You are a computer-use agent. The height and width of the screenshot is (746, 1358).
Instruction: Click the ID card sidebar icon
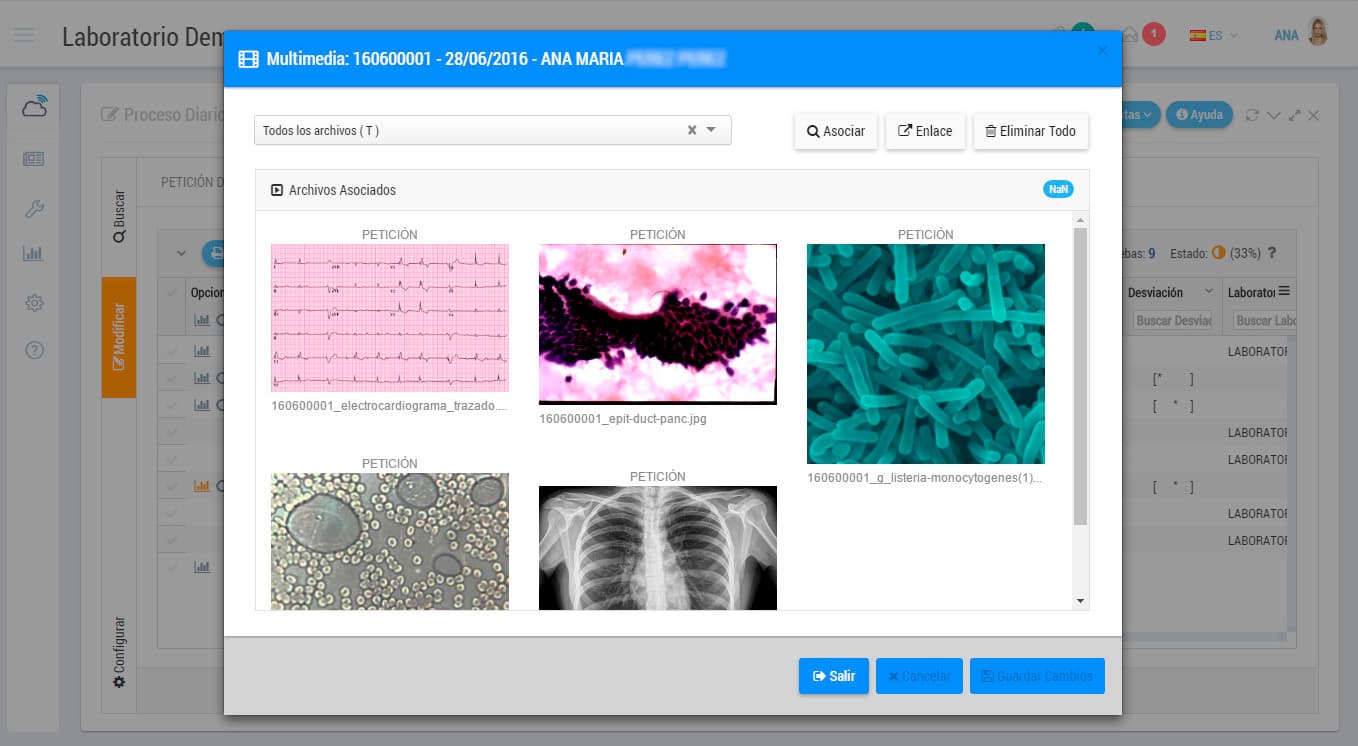pyautogui.click(x=34, y=159)
